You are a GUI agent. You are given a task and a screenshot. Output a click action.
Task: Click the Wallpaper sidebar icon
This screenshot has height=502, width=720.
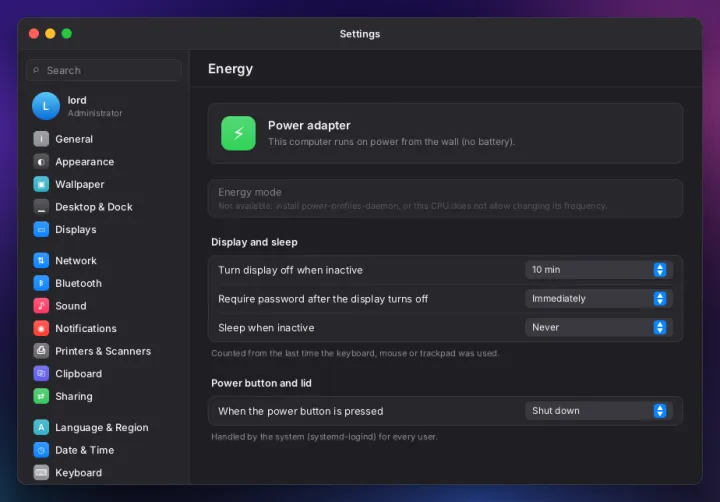pyautogui.click(x=41, y=184)
